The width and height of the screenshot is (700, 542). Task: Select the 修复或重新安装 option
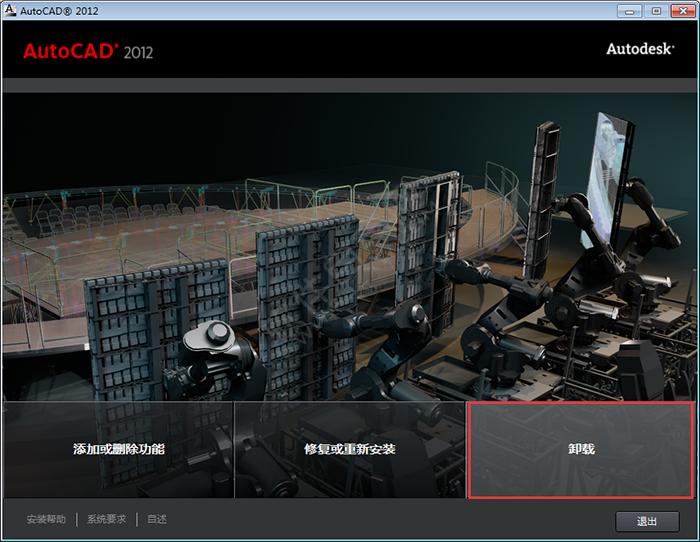pyautogui.click(x=350, y=449)
